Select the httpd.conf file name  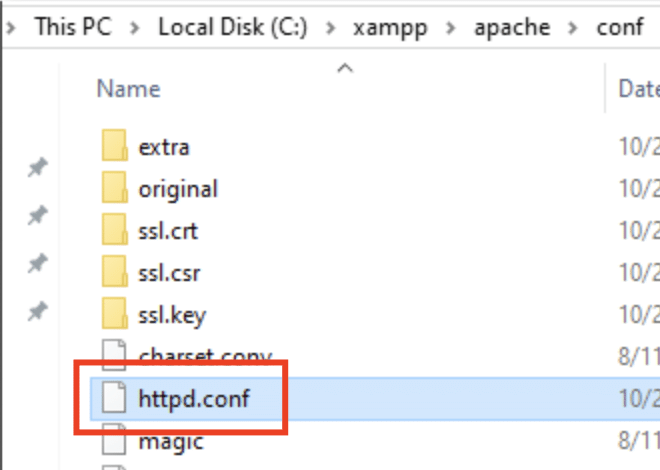pos(194,398)
